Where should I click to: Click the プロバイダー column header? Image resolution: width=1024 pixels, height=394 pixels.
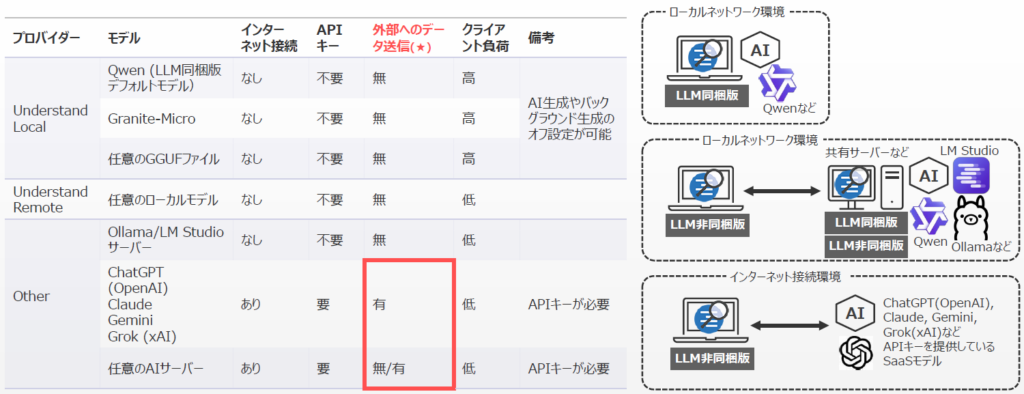click(x=46, y=39)
